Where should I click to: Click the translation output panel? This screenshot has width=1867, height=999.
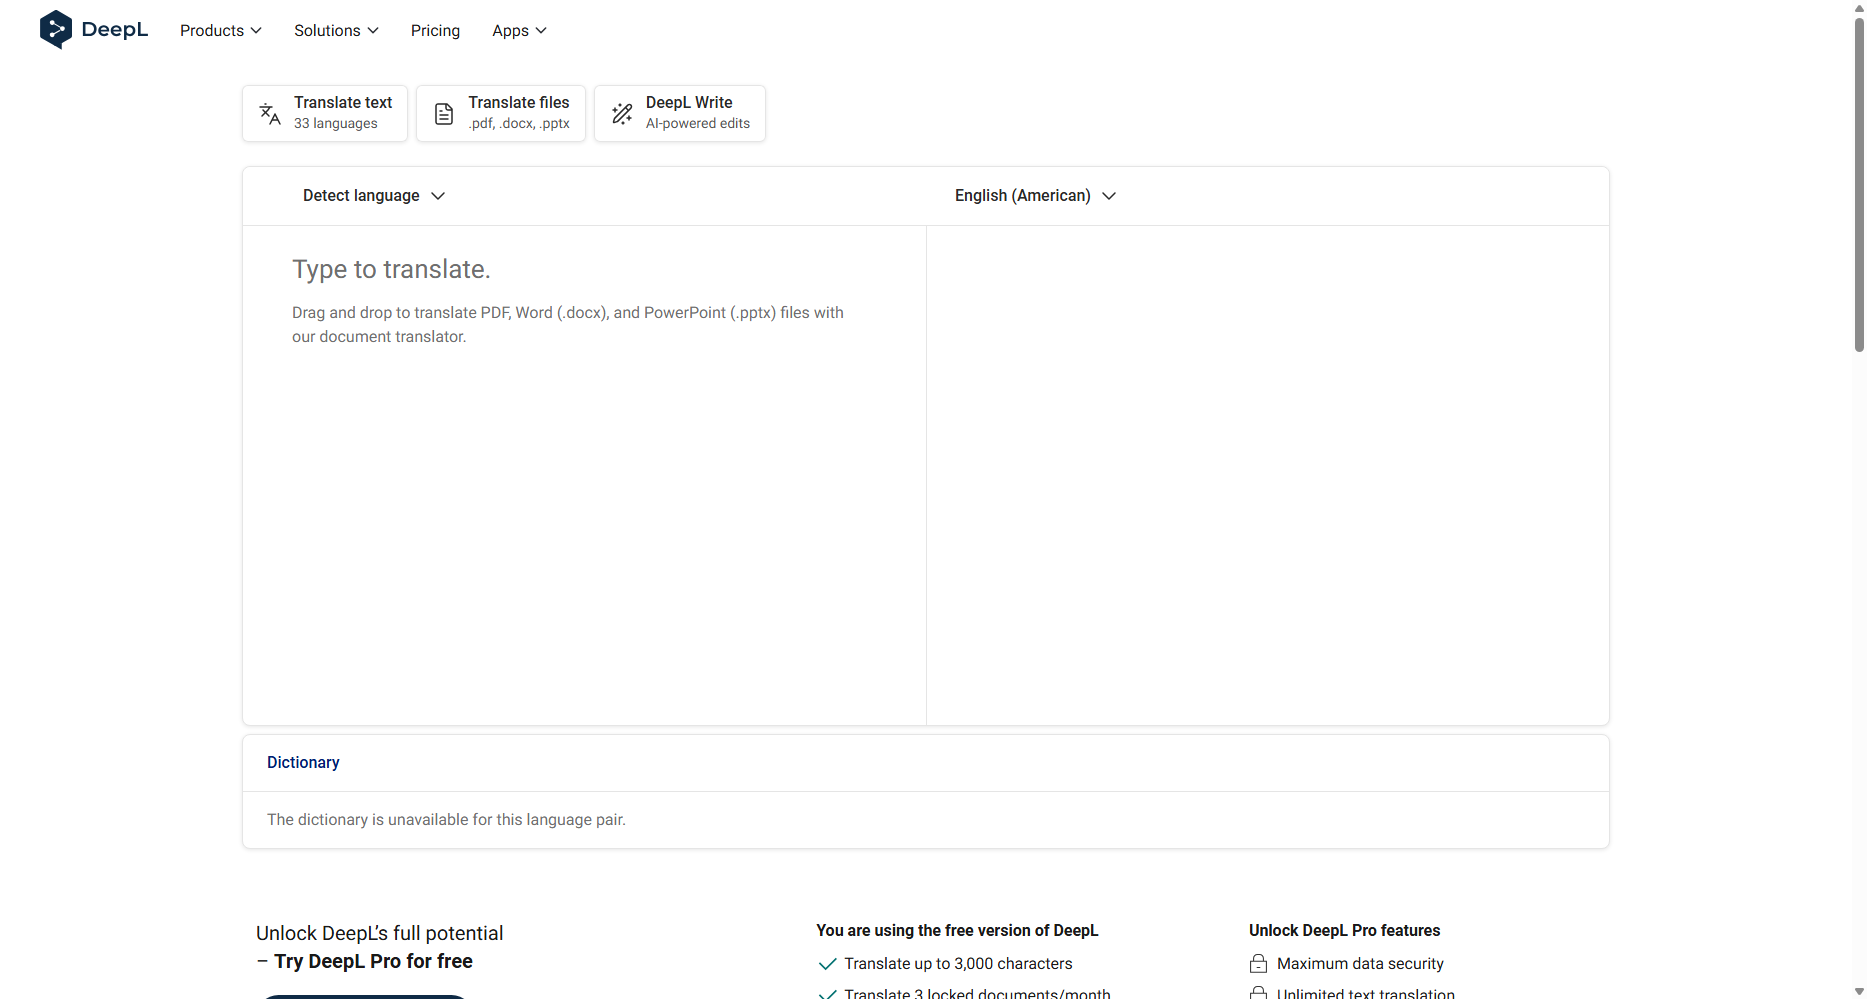(x=1268, y=475)
